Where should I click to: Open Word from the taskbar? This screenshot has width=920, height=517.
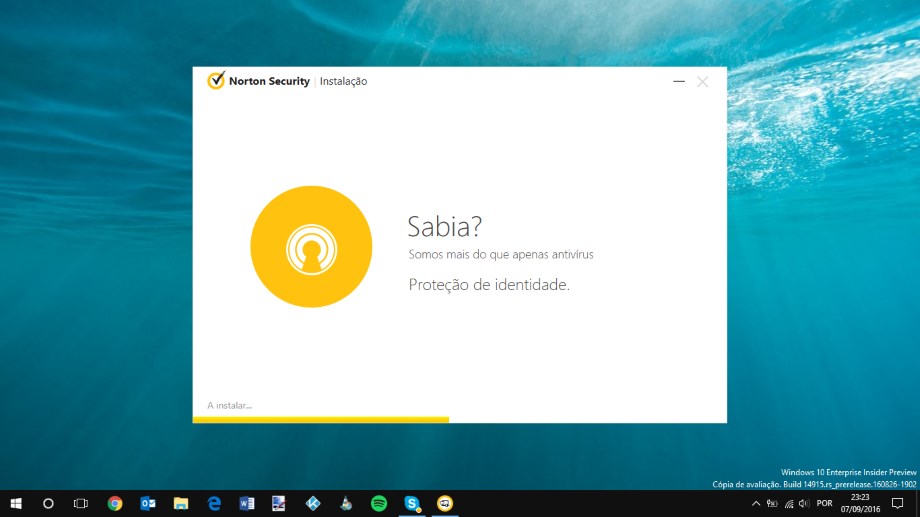click(247, 503)
